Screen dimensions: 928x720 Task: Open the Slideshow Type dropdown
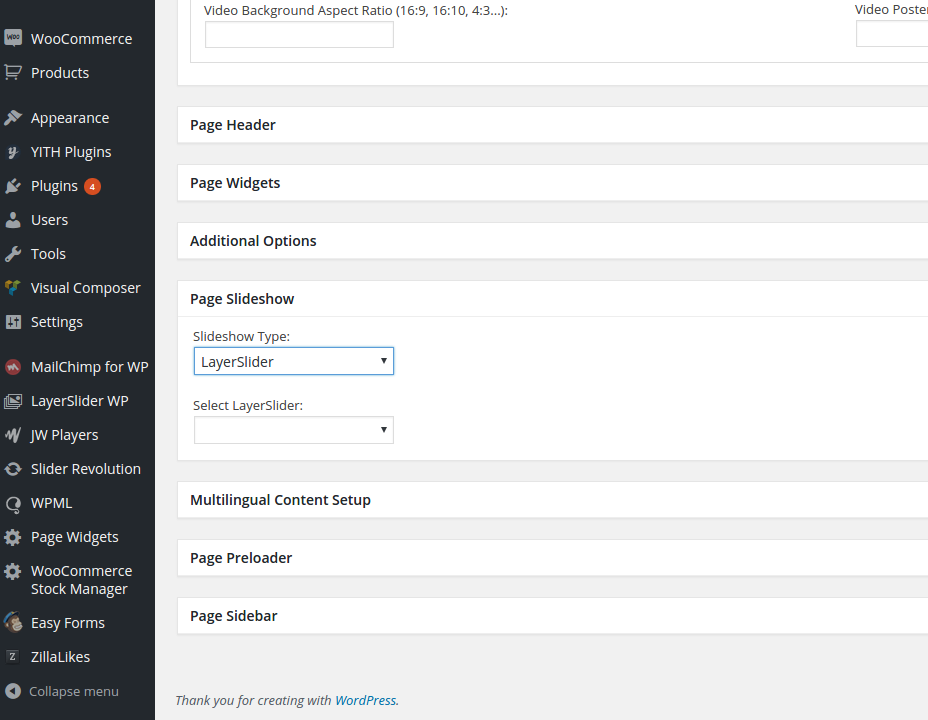pyautogui.click(x=293, y=361)
